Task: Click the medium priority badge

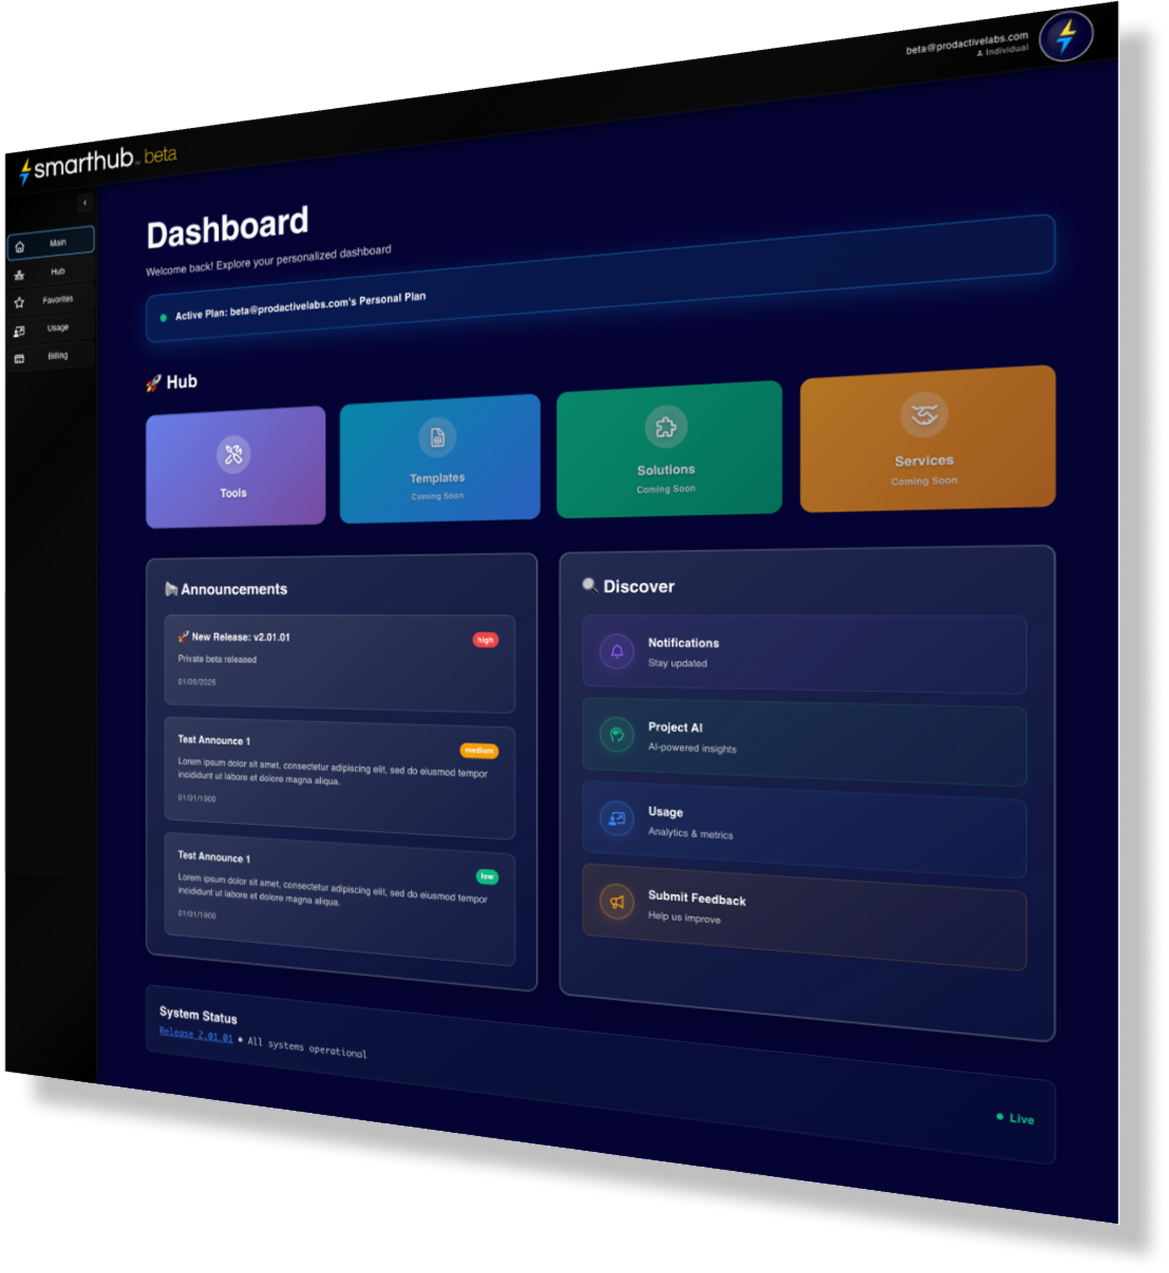Action: coord(479,750)
